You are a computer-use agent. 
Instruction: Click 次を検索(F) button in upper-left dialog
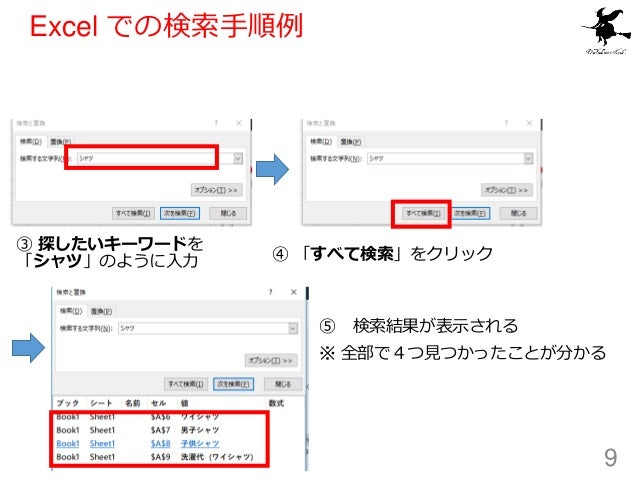click(x=180, y=213)
